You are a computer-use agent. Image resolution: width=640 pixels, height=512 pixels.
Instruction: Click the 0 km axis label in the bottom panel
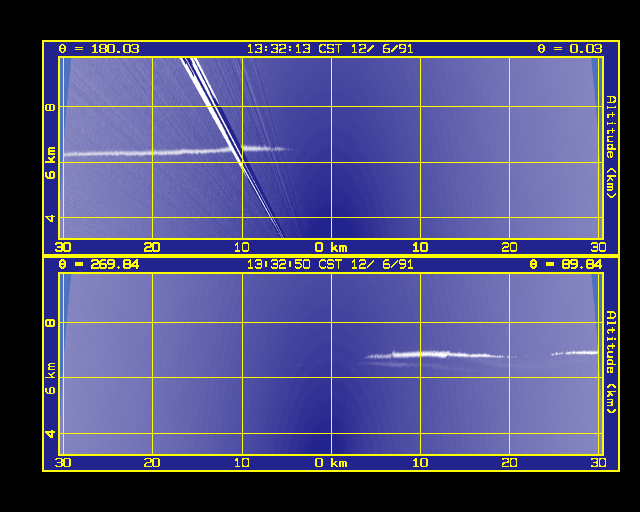(x=331, y=463)
